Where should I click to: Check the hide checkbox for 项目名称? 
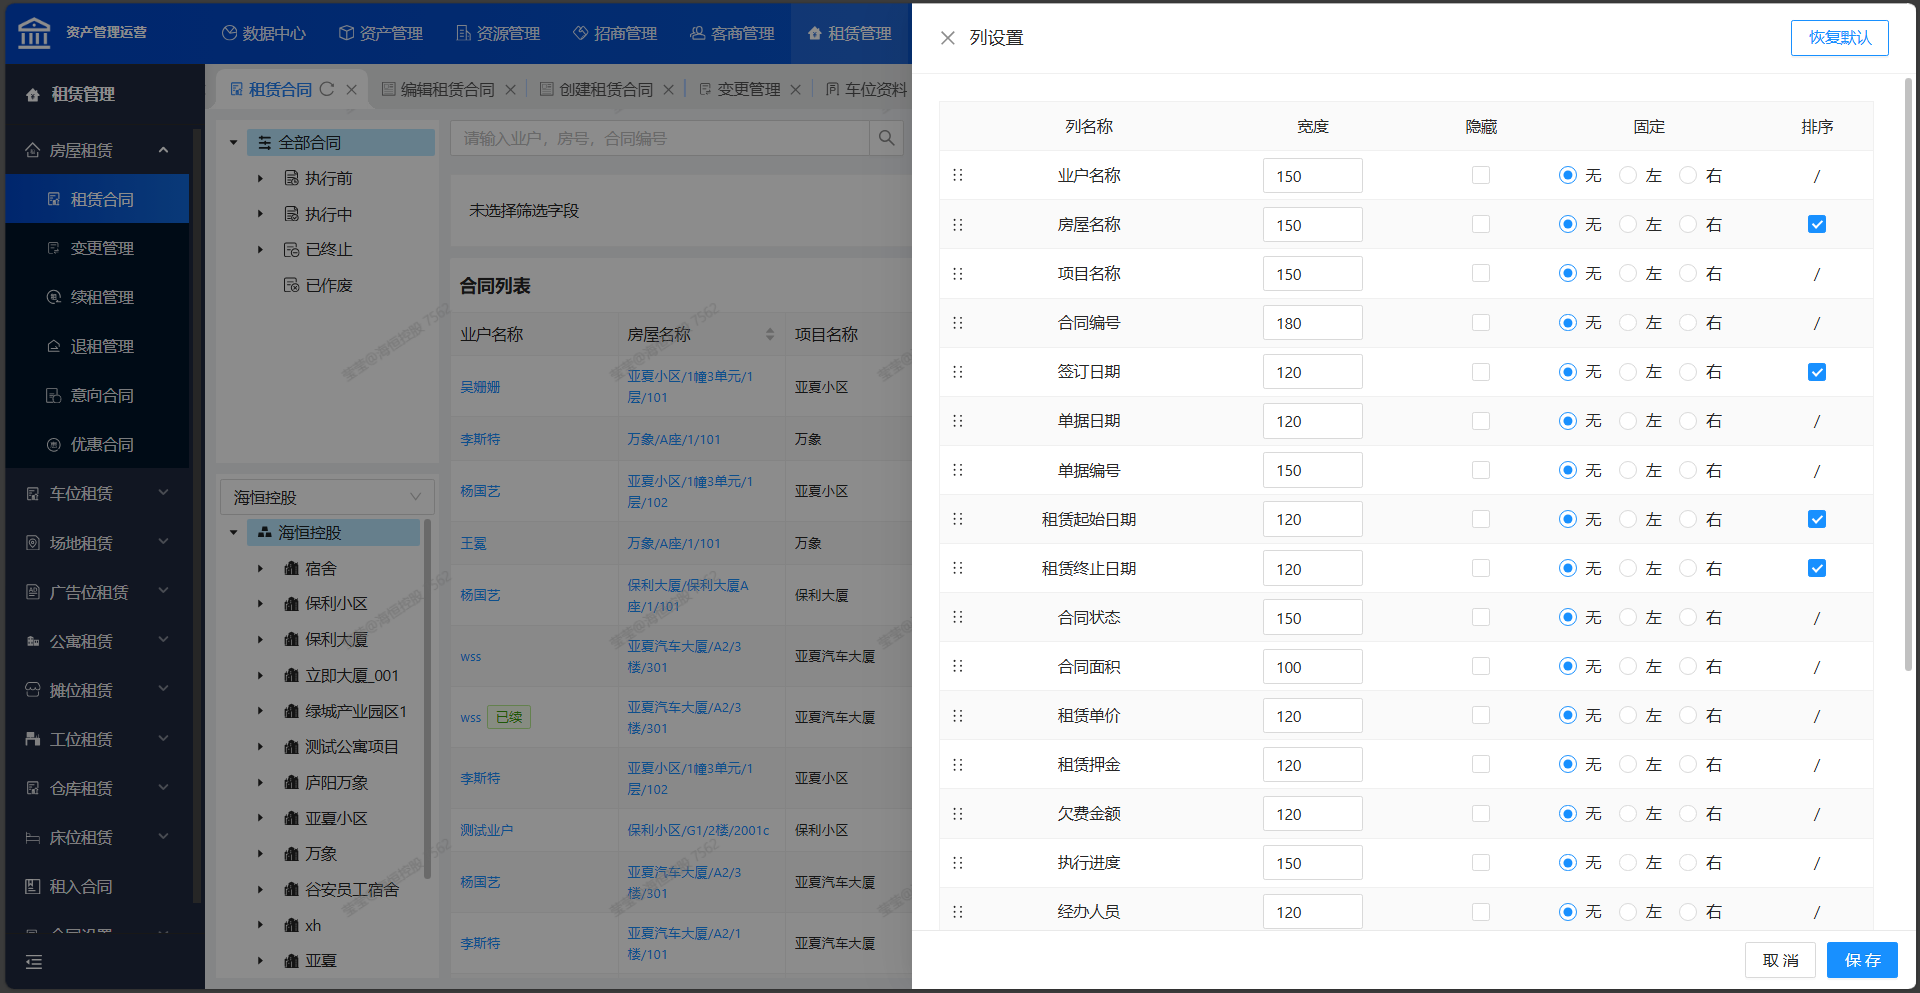point(1481,273)
